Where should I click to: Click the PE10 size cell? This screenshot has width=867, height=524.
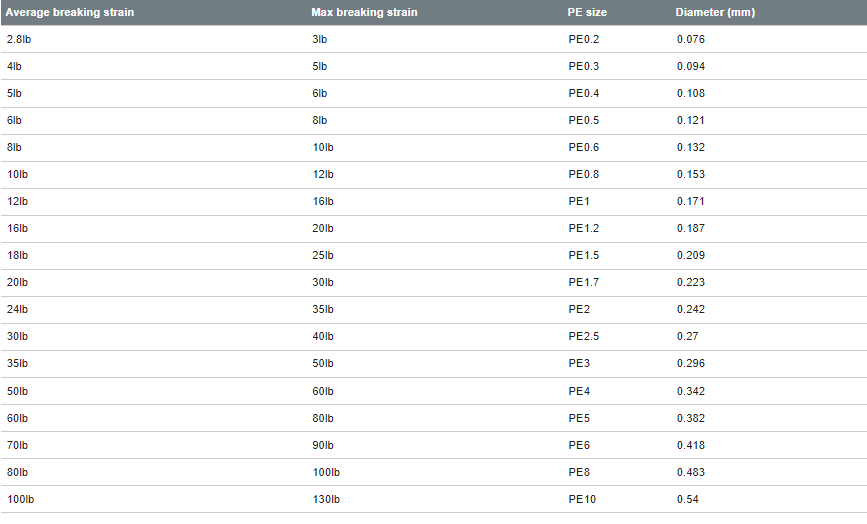tap(582, 499)
